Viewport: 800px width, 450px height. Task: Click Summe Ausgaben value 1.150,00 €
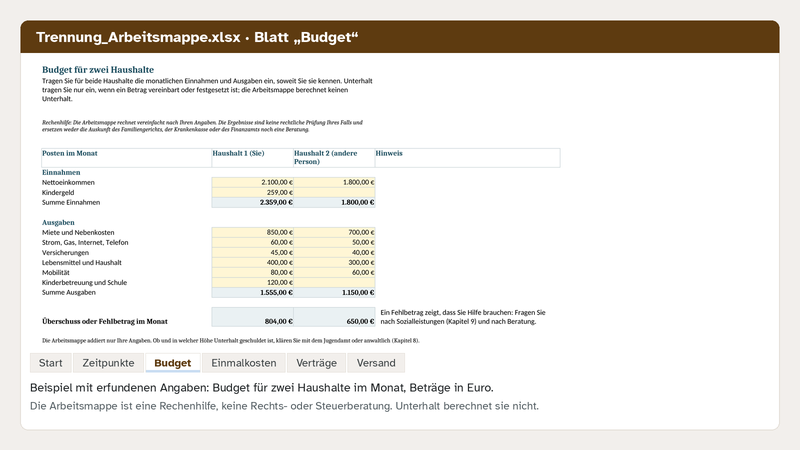tap(334, 292)
